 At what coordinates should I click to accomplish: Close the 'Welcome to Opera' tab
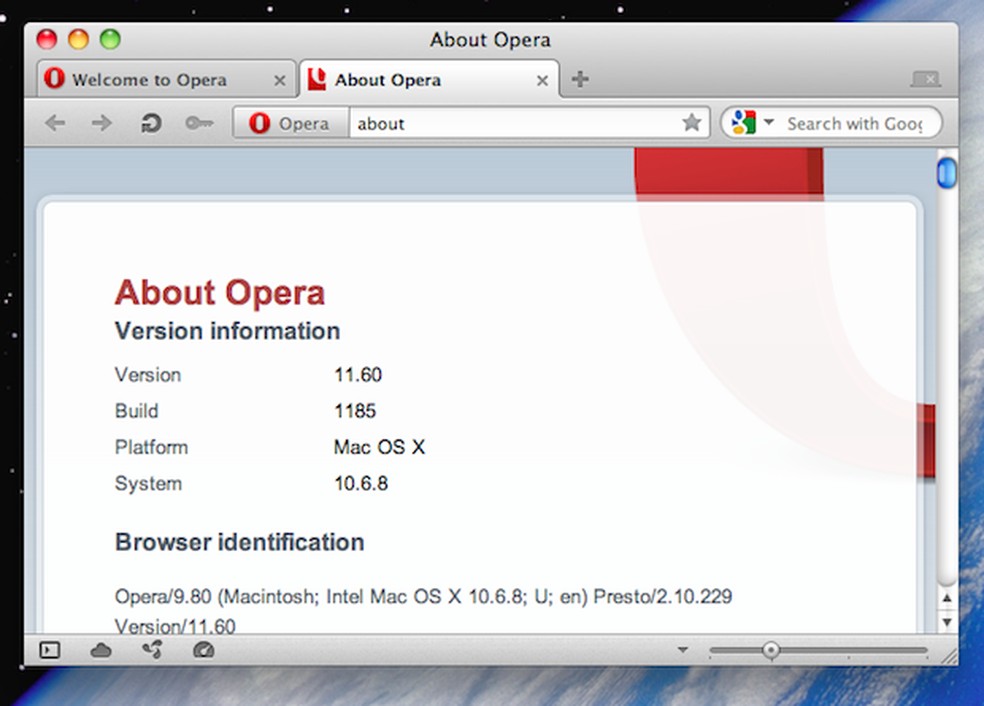[x=280, y=80]
